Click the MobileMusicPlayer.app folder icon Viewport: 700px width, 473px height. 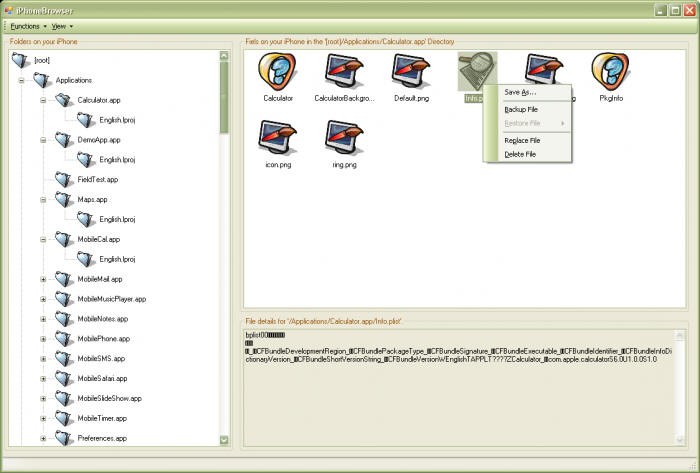[64, 299]
